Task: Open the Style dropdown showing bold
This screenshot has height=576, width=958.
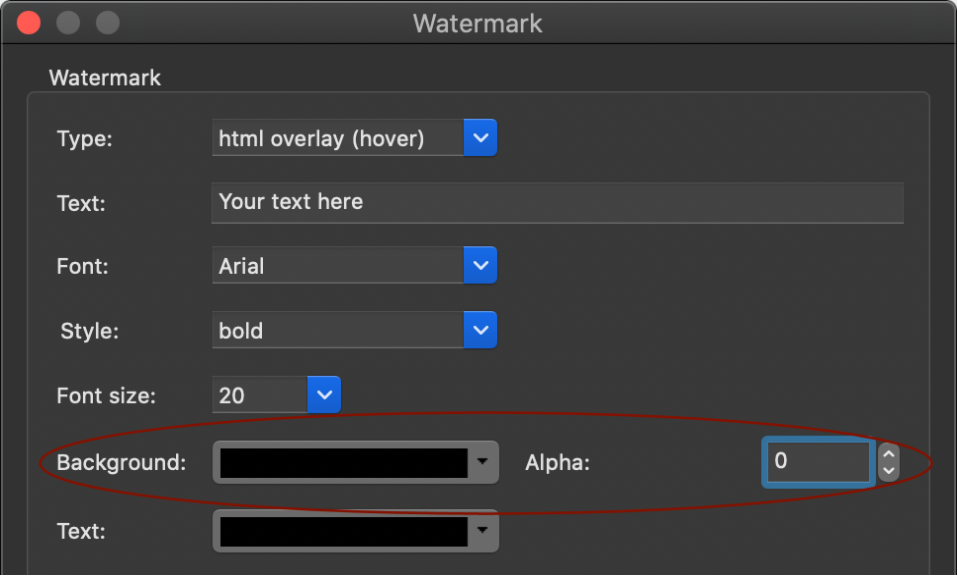Action: [x=480, y=330]
